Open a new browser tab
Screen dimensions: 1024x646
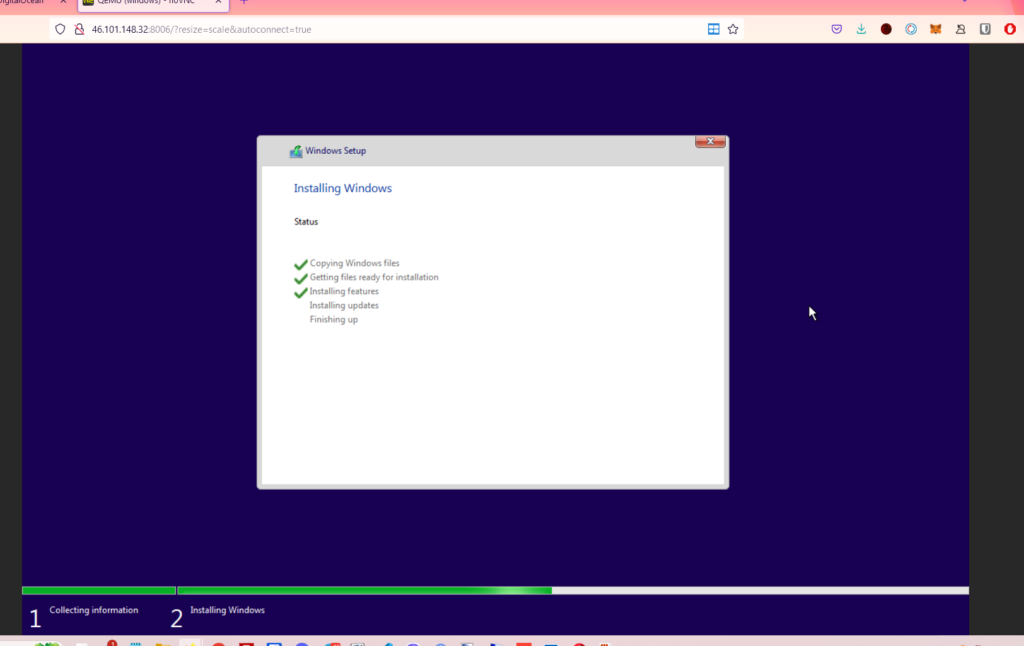pos(244,3)
